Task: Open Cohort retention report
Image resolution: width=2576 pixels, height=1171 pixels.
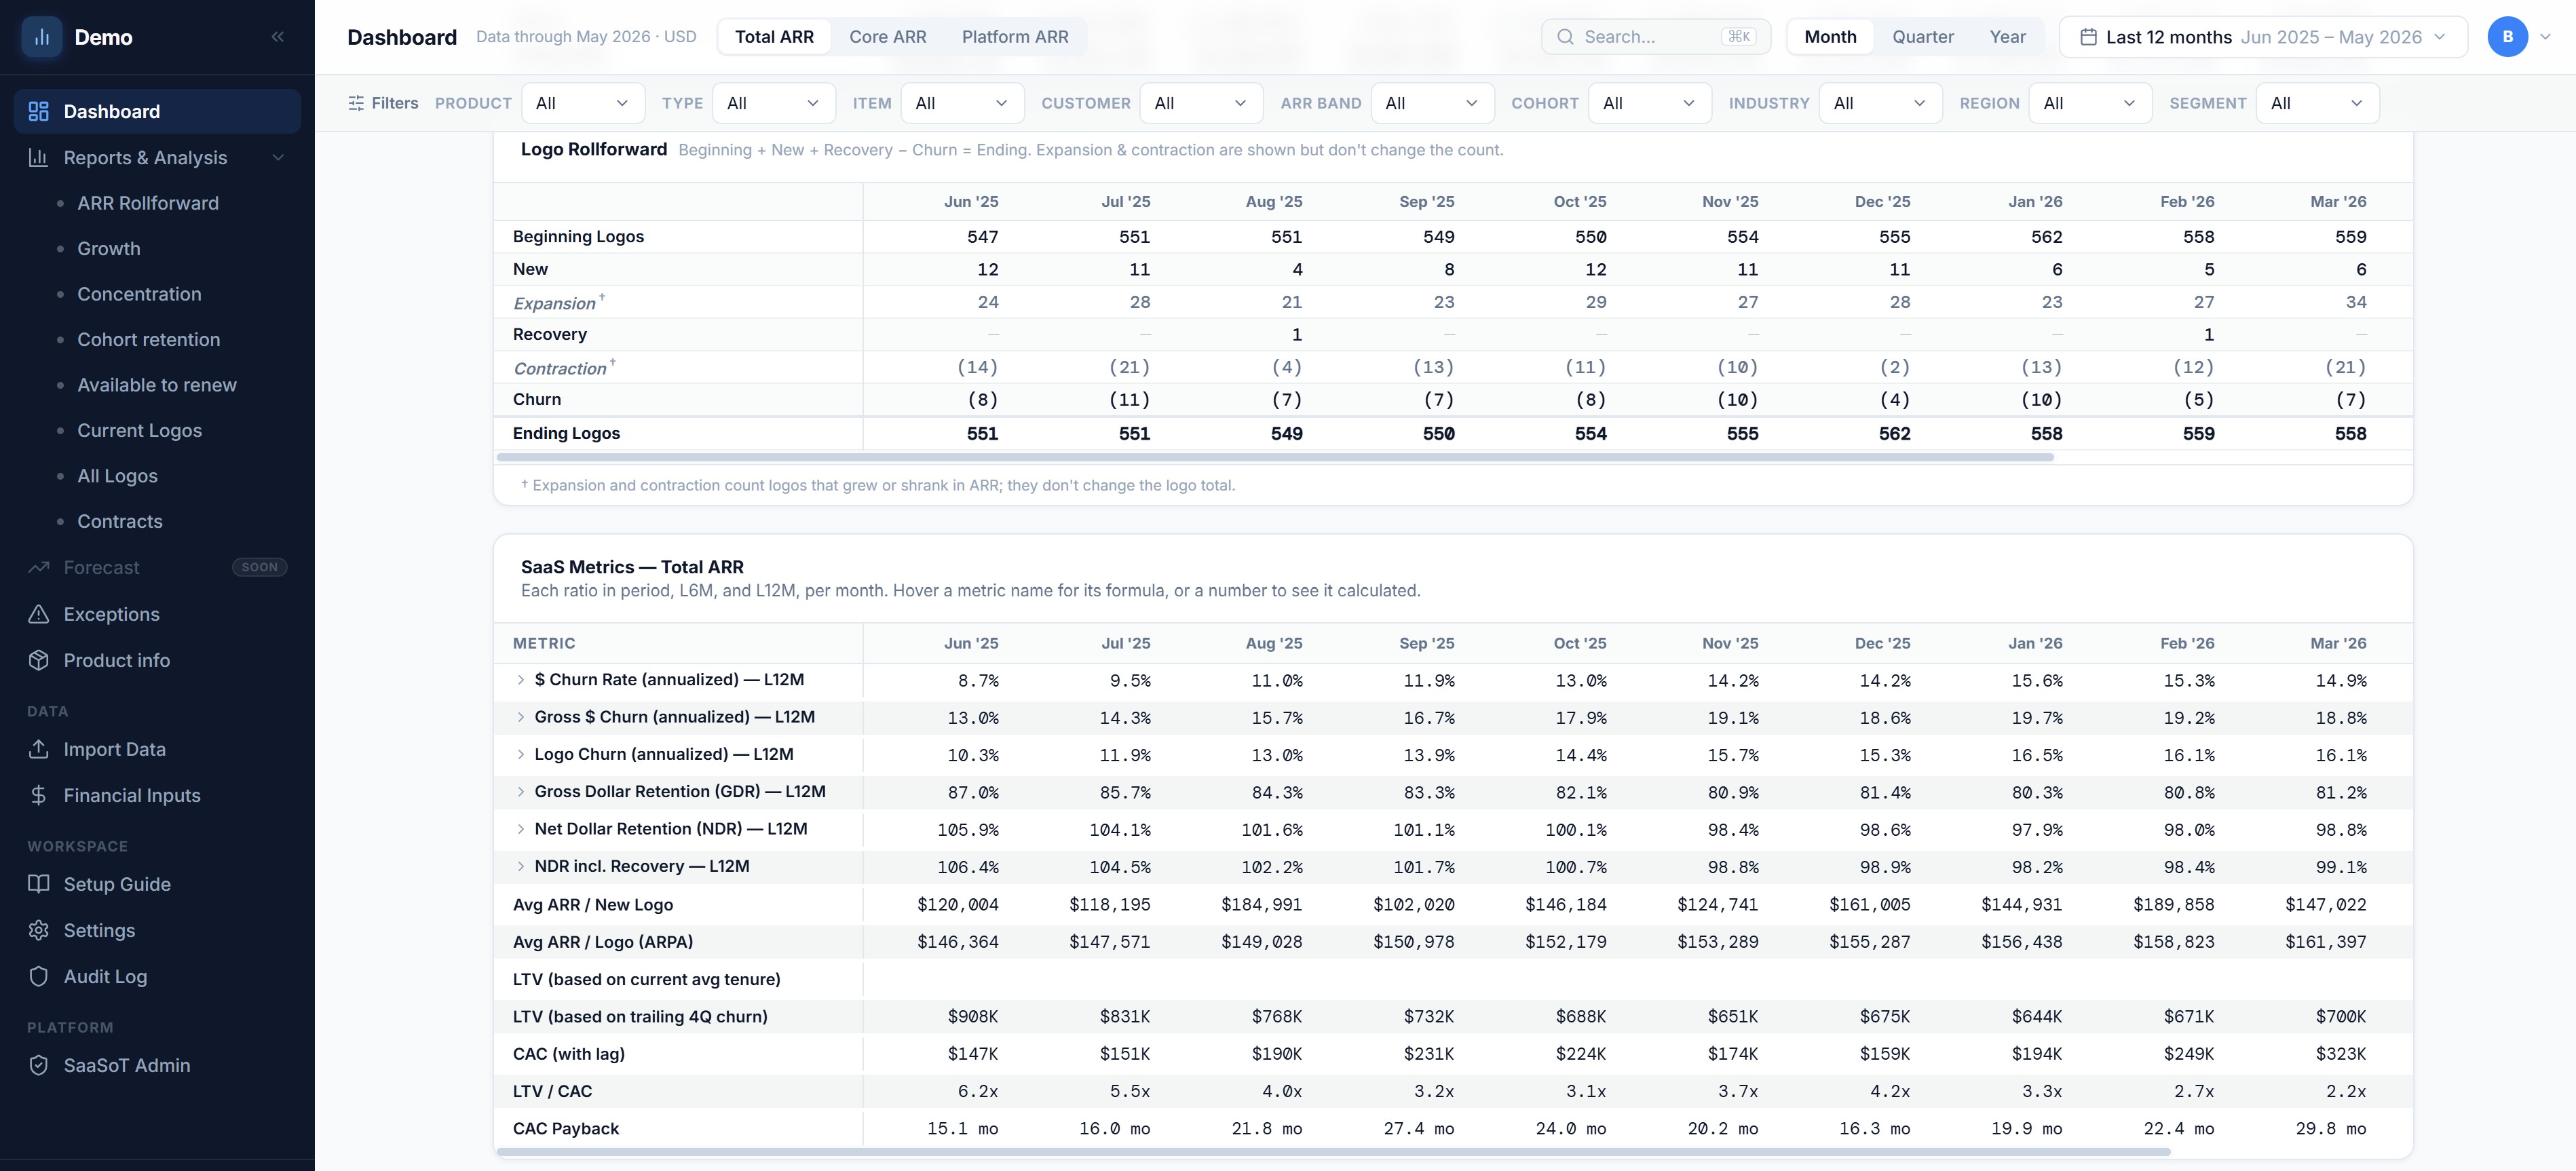Action: [148, 339]
